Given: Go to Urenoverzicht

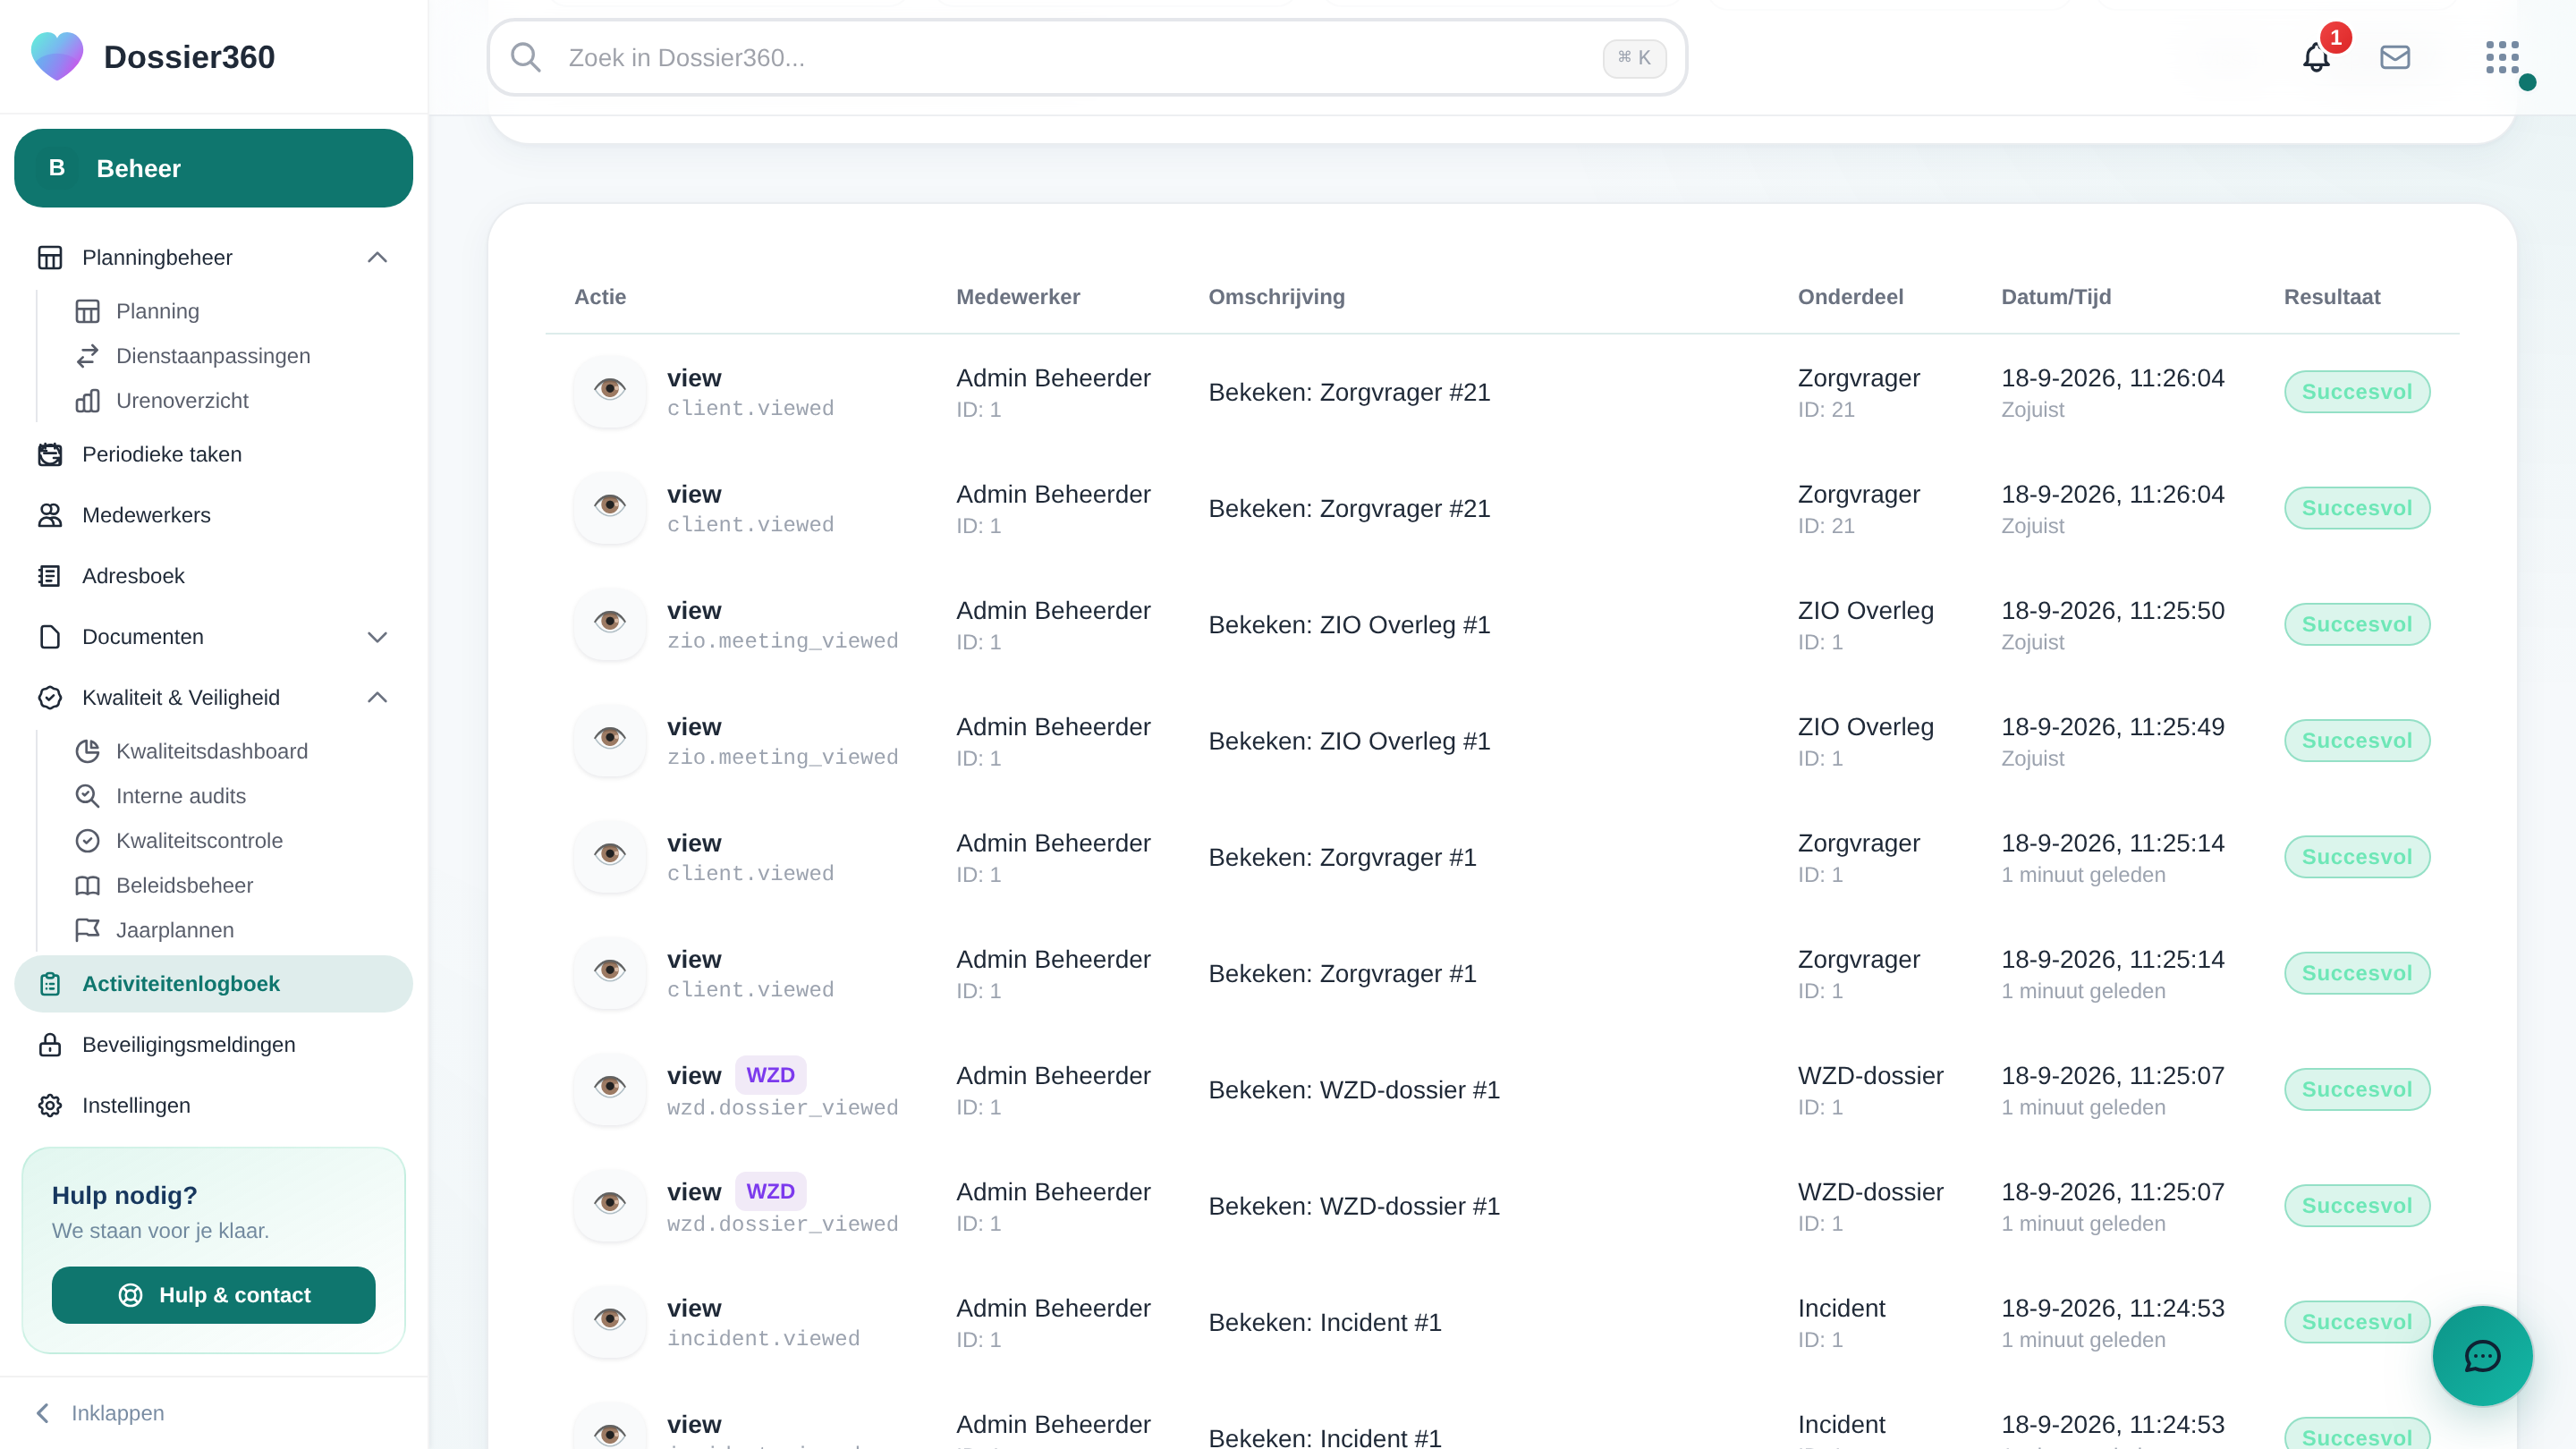Looking at the screenshot, I should [x=182, y=401].
